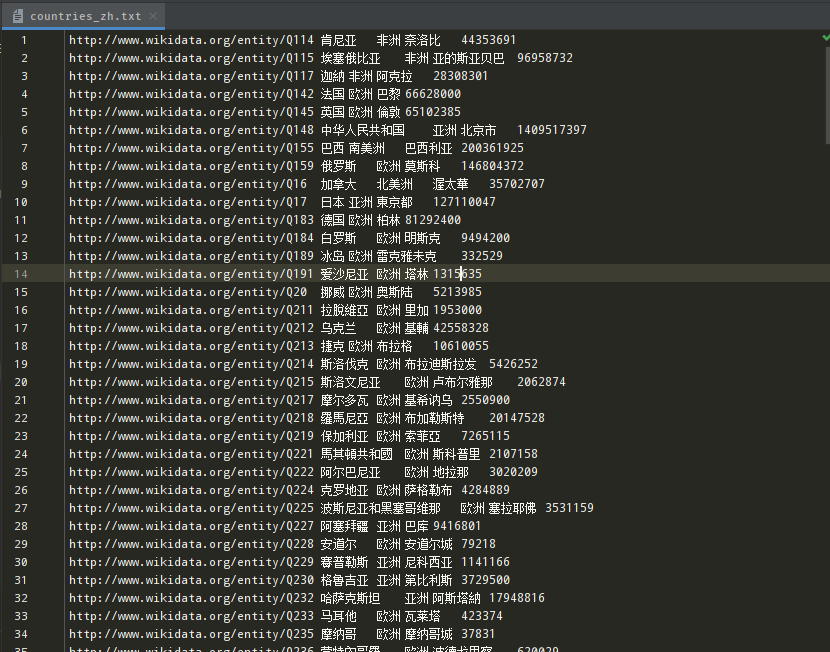Screen dimensions: 830x652
Task: Click the URL ending in Q225
Action: [191, 508]
